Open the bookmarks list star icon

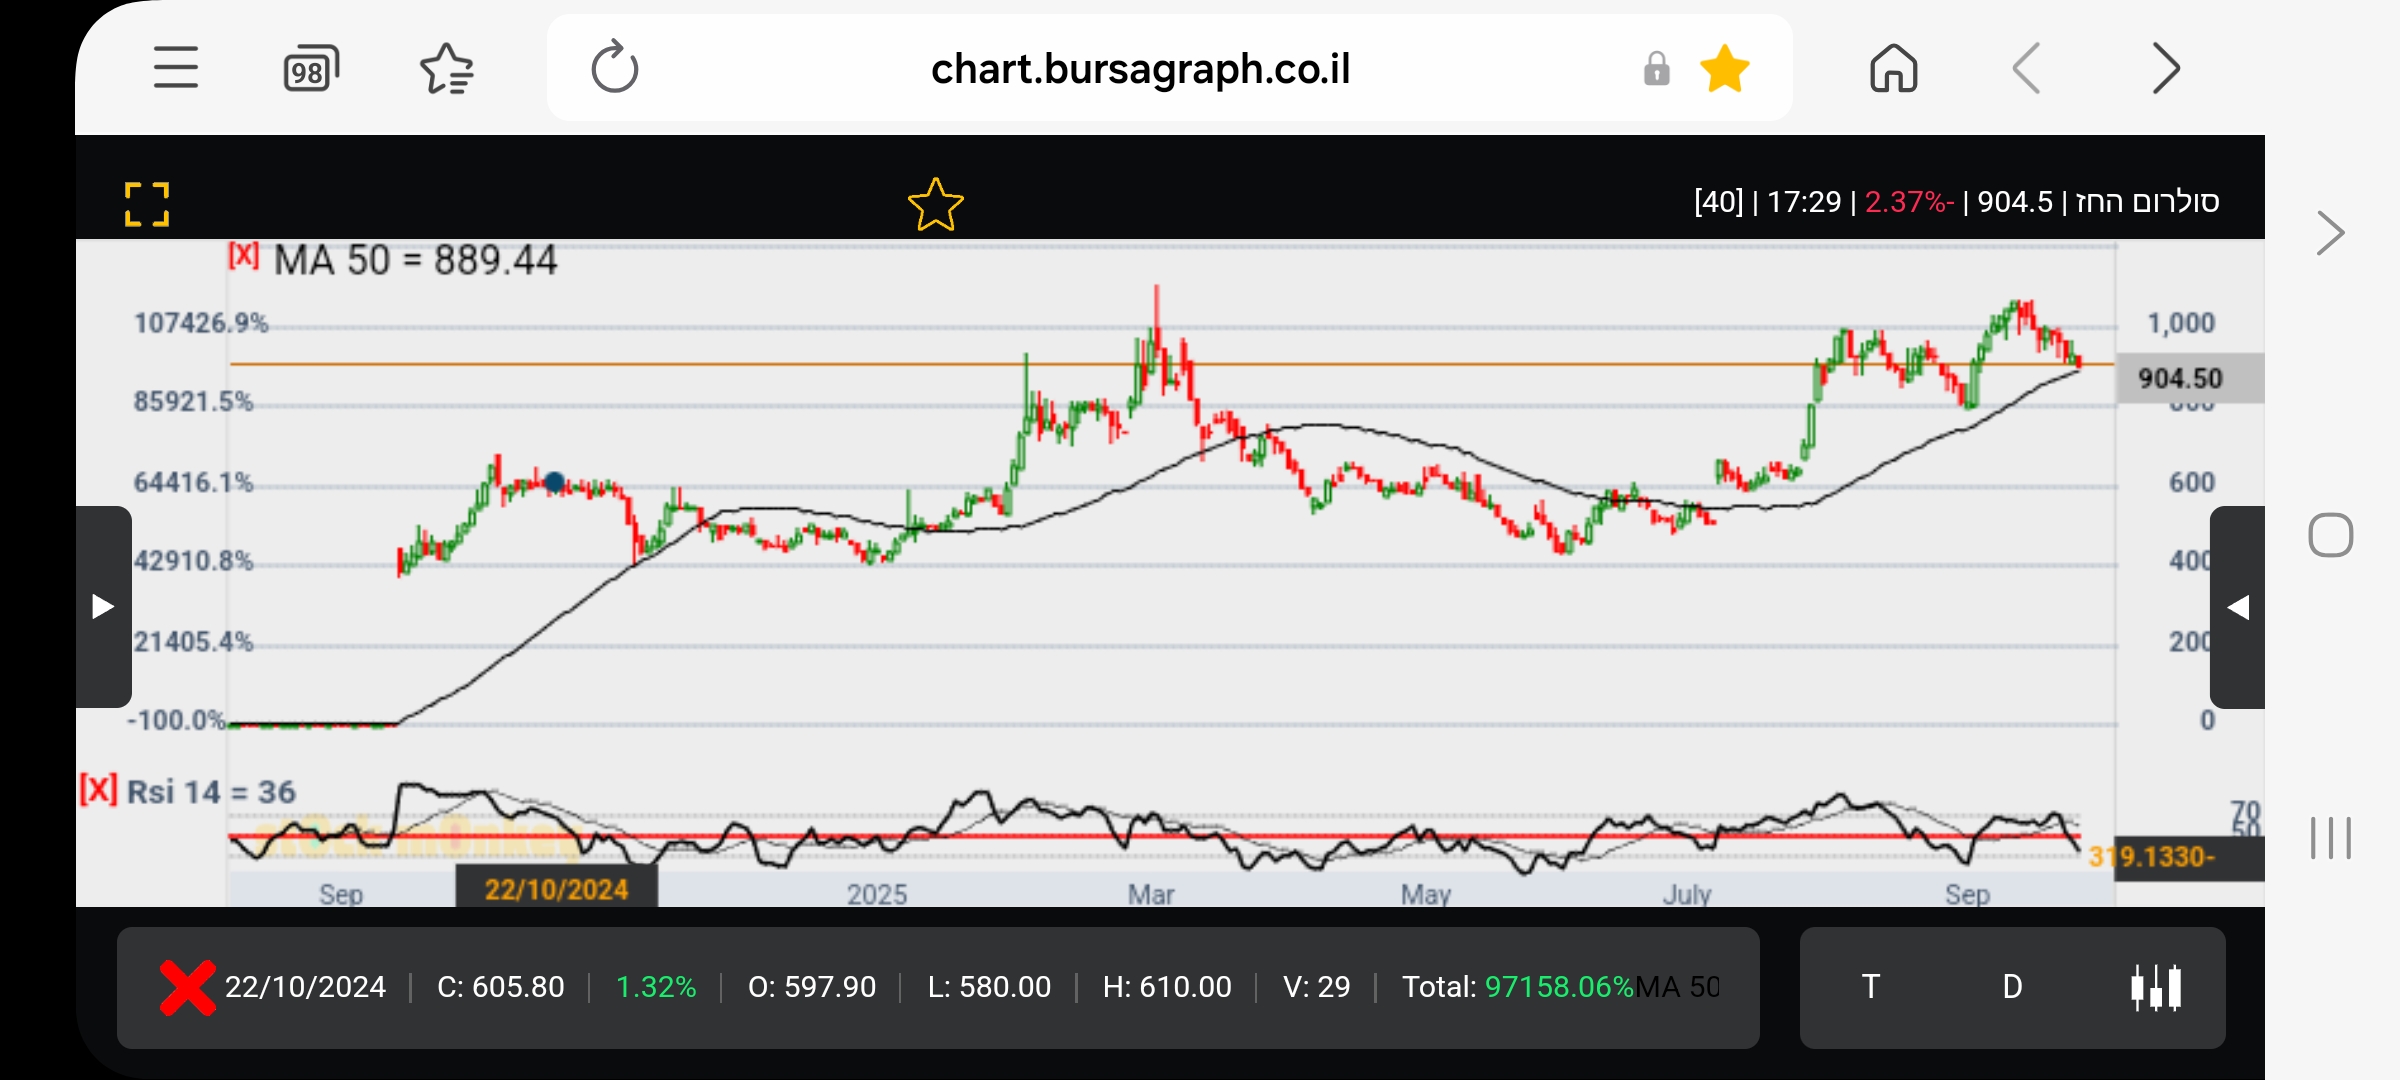point(446,69)
